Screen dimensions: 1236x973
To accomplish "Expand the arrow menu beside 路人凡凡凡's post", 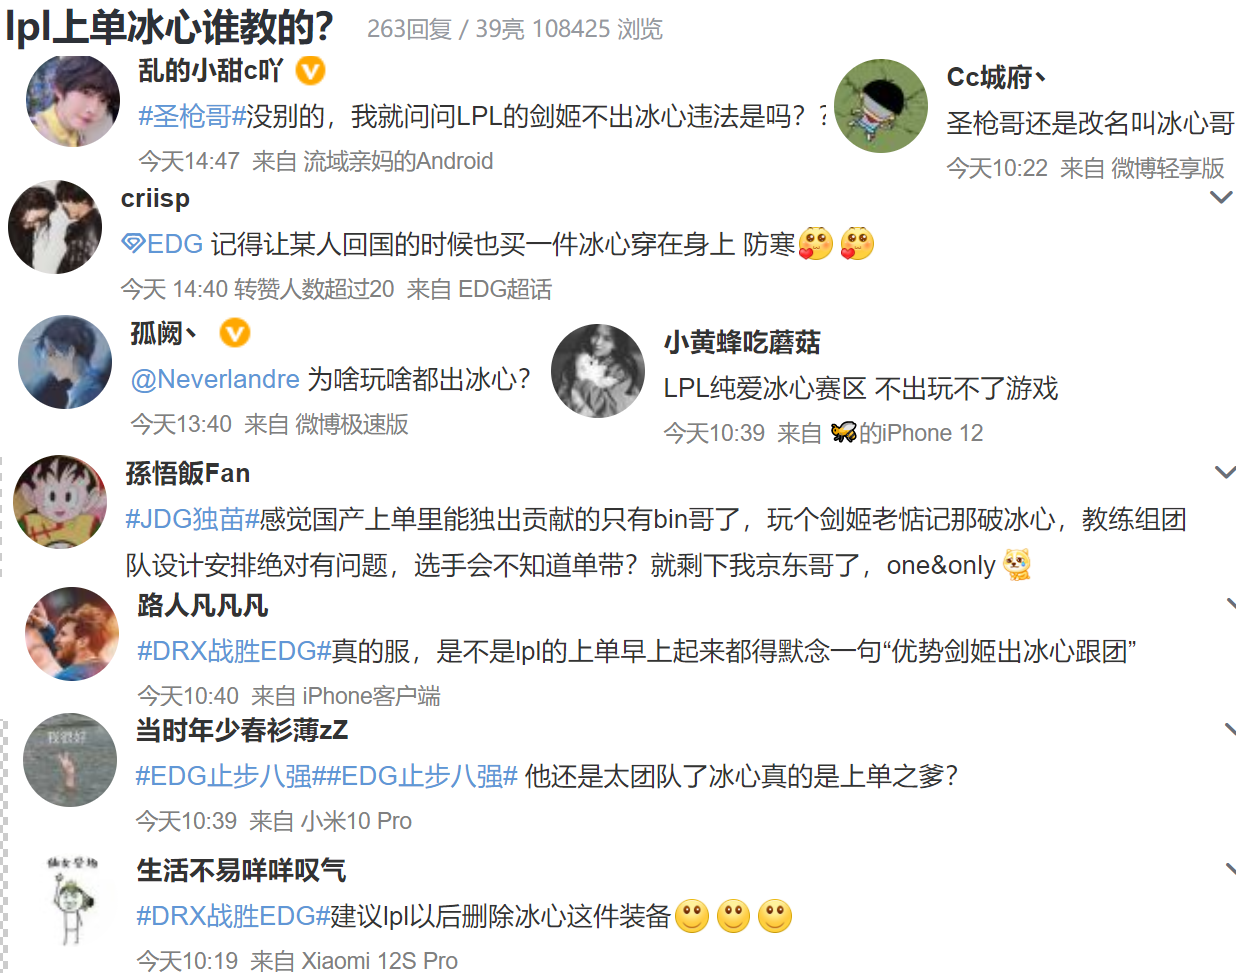I will click(1230, 603).
